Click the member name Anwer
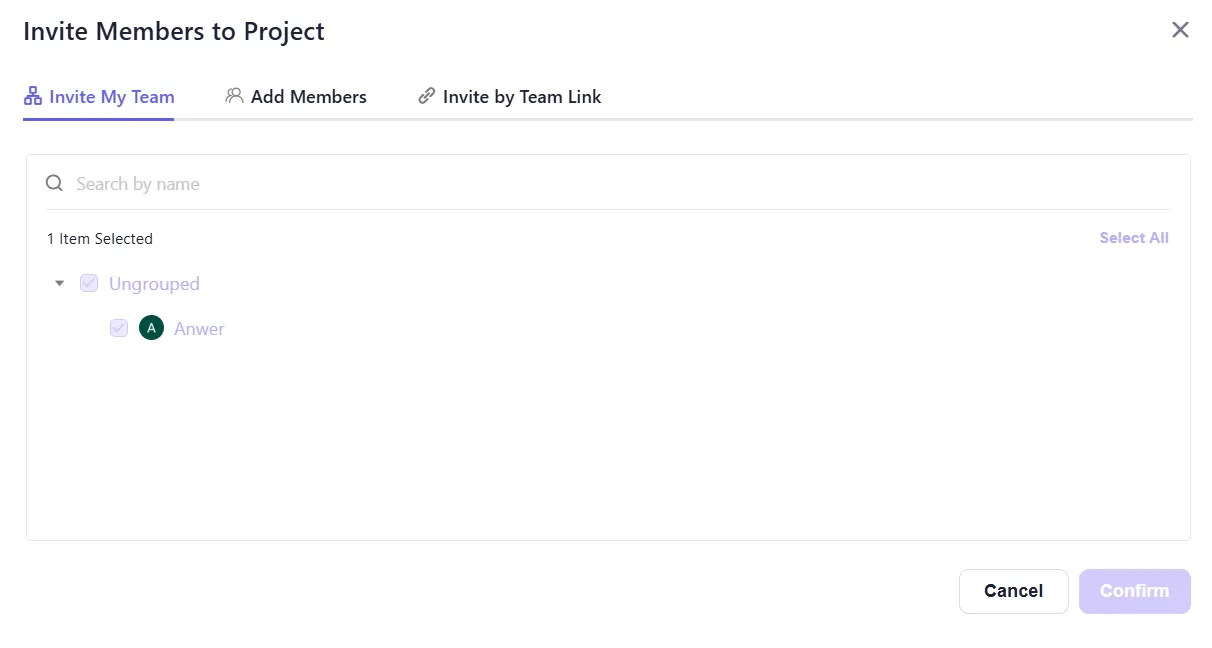The width and height of the screenshot is (1212, 648). click(x=199, y=329)
